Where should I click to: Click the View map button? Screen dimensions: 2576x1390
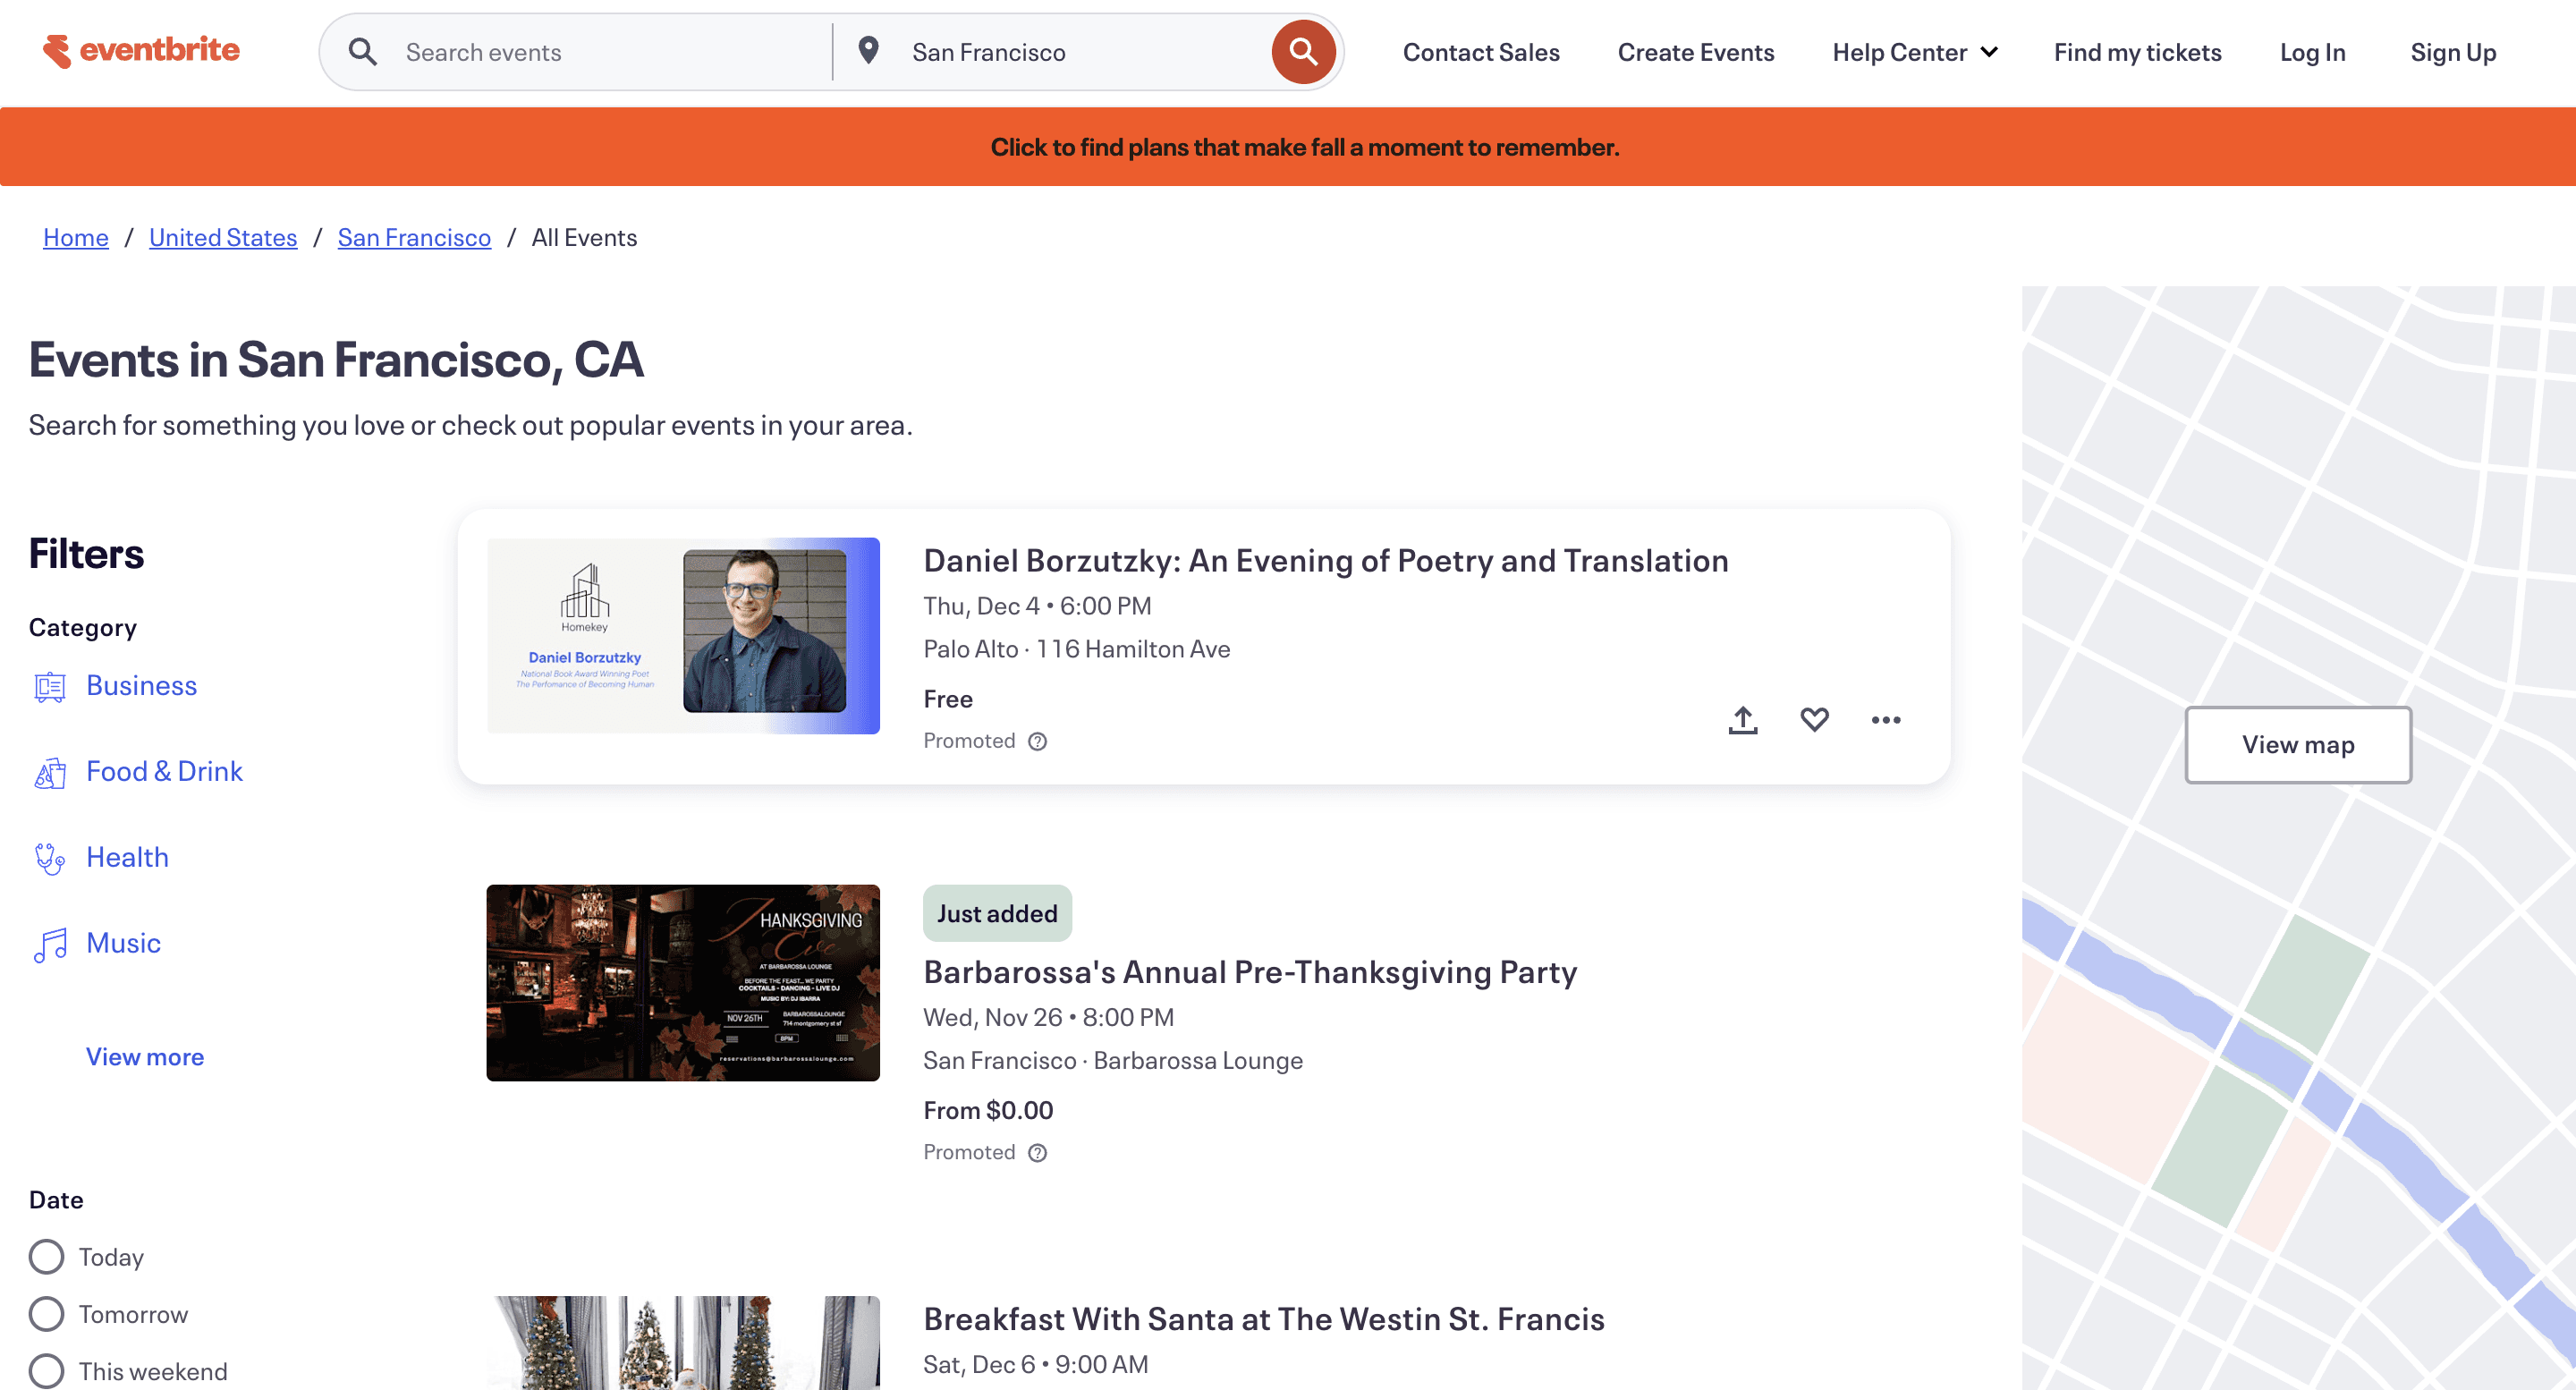pos(2297,744)
